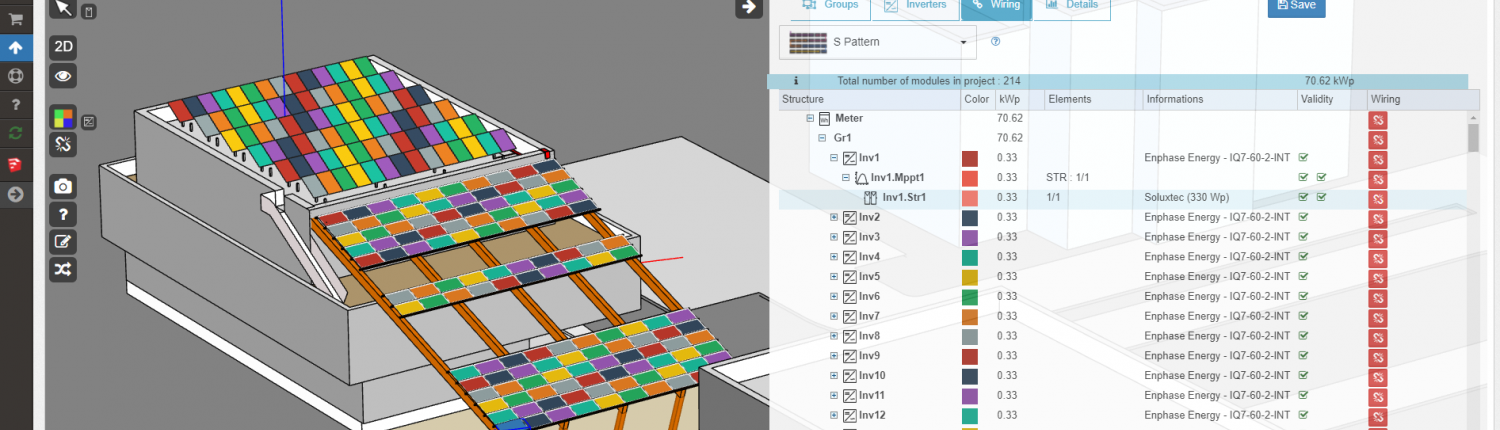Open viewport help question mark button

coord(63,214)
